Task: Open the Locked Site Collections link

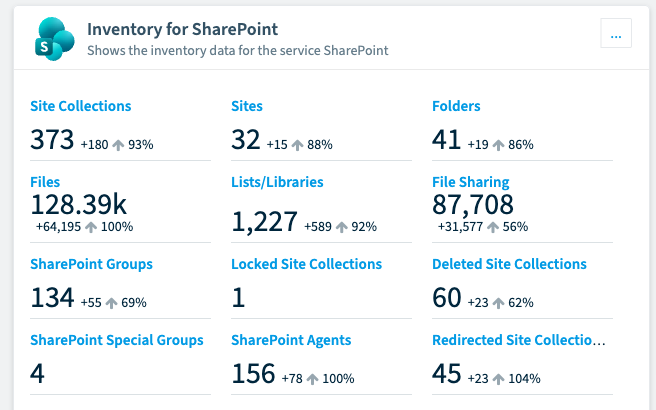Action: click(307, 264)
